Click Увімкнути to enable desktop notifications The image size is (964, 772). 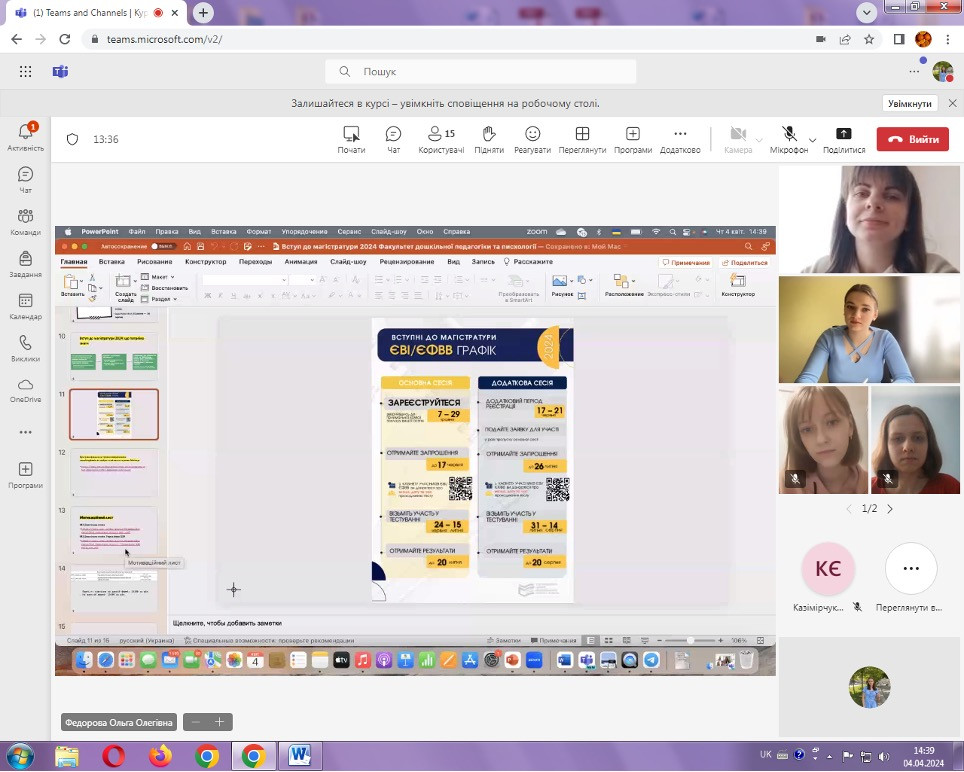(x=910, y=103)
